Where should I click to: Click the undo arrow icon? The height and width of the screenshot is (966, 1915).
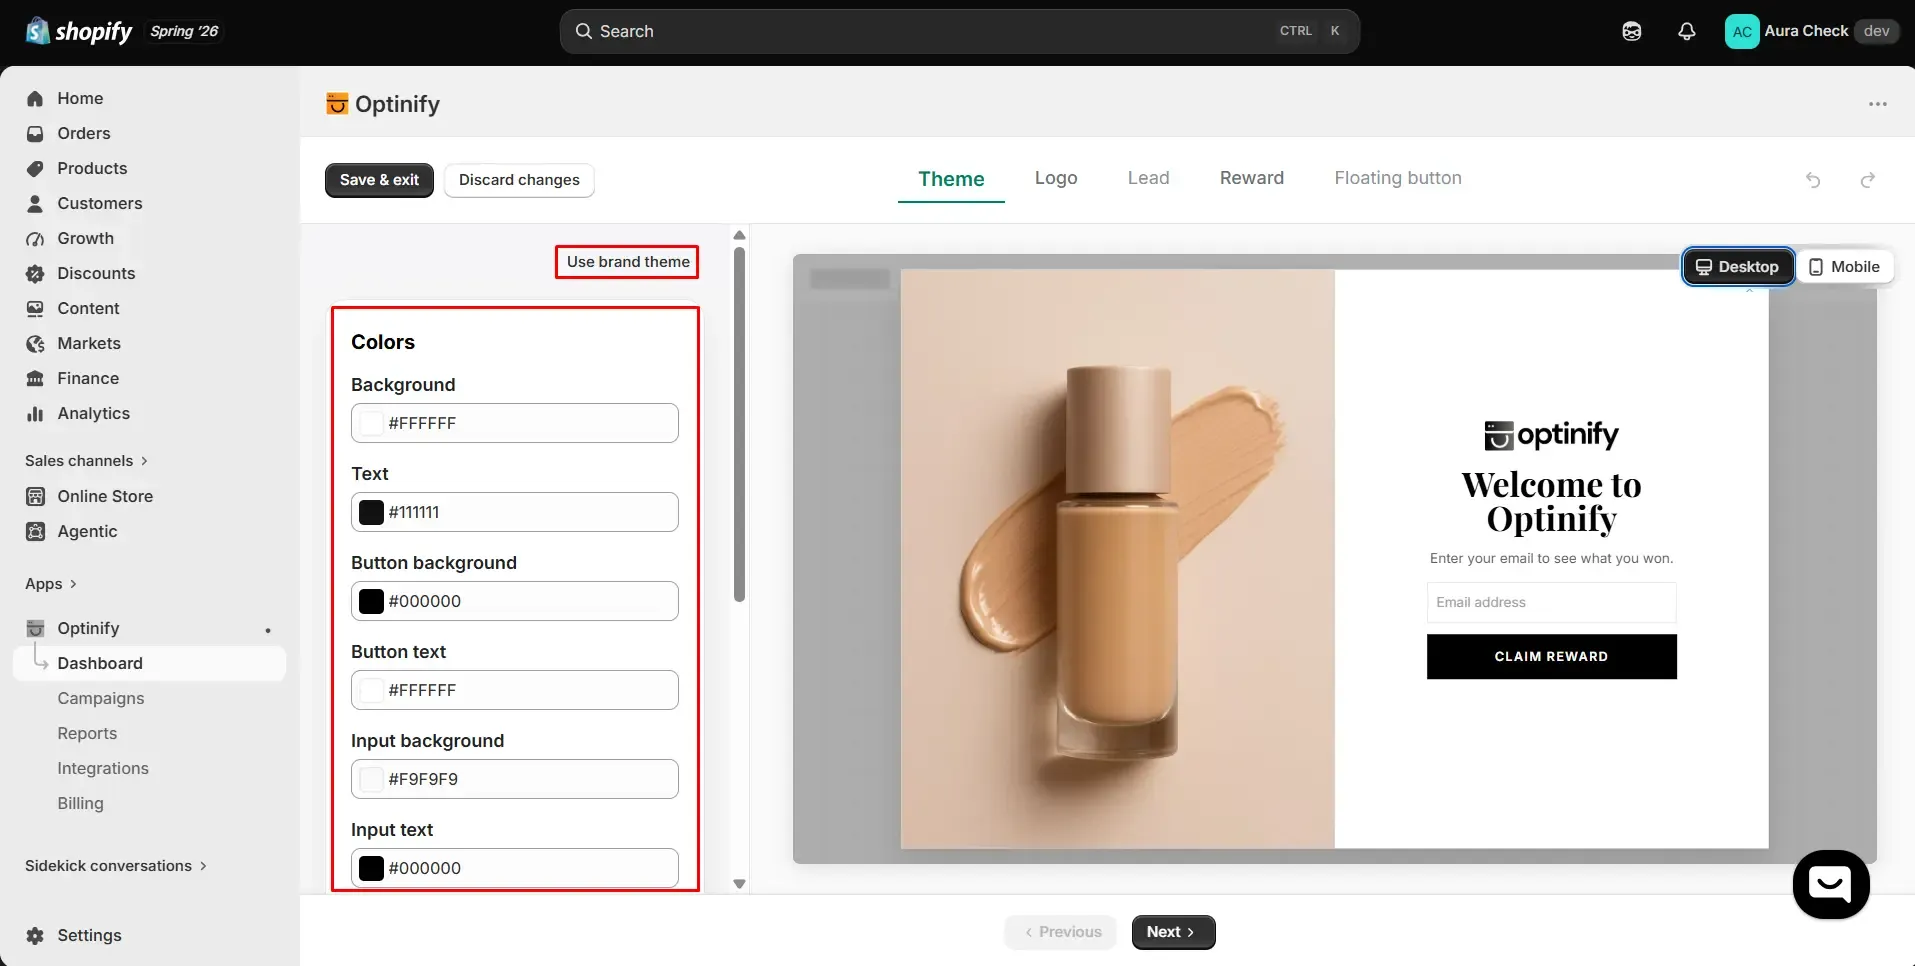(x=1813, y=180)
